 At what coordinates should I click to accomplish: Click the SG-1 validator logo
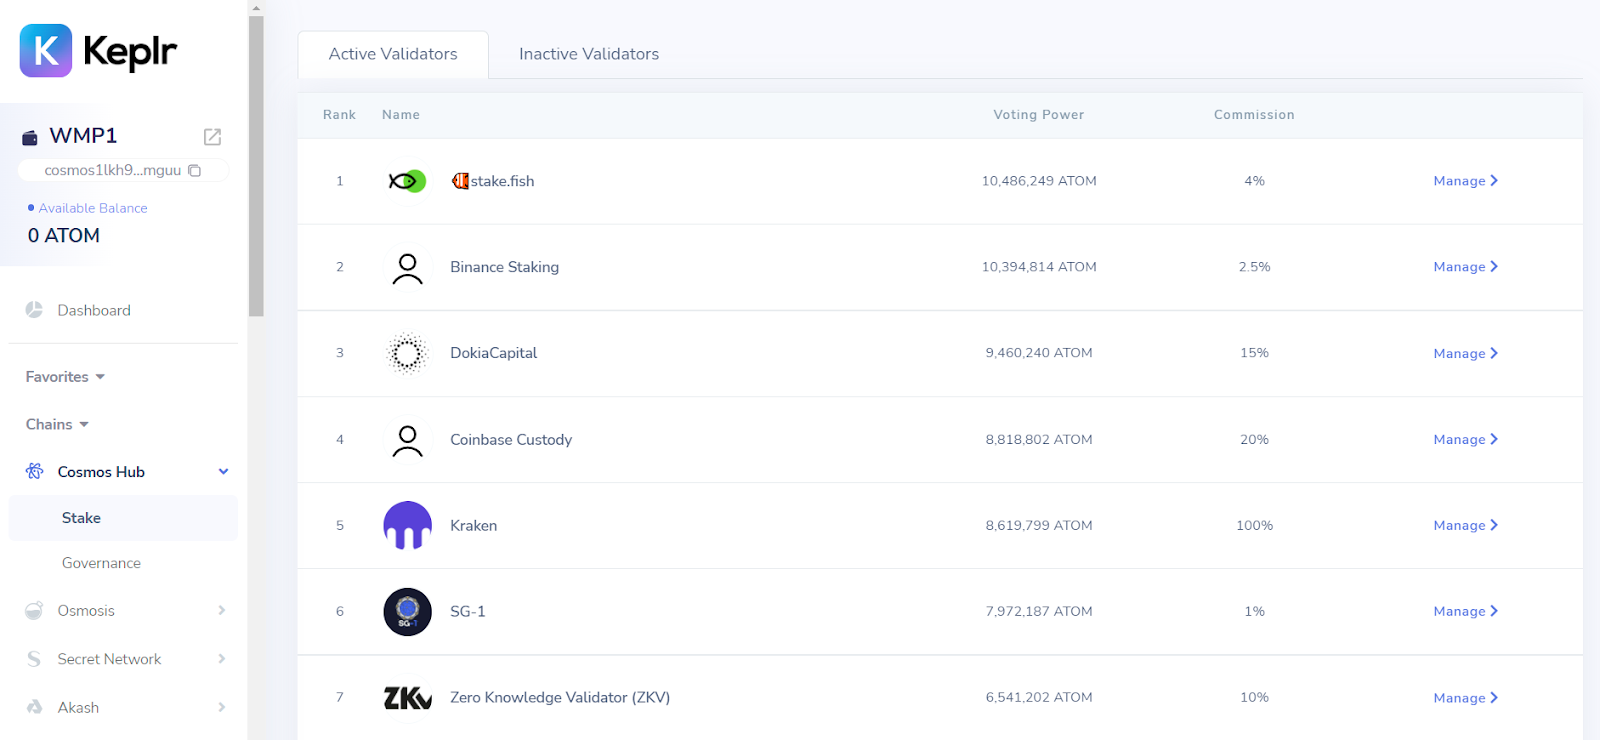pyautogui.click(x=407, y=611)
